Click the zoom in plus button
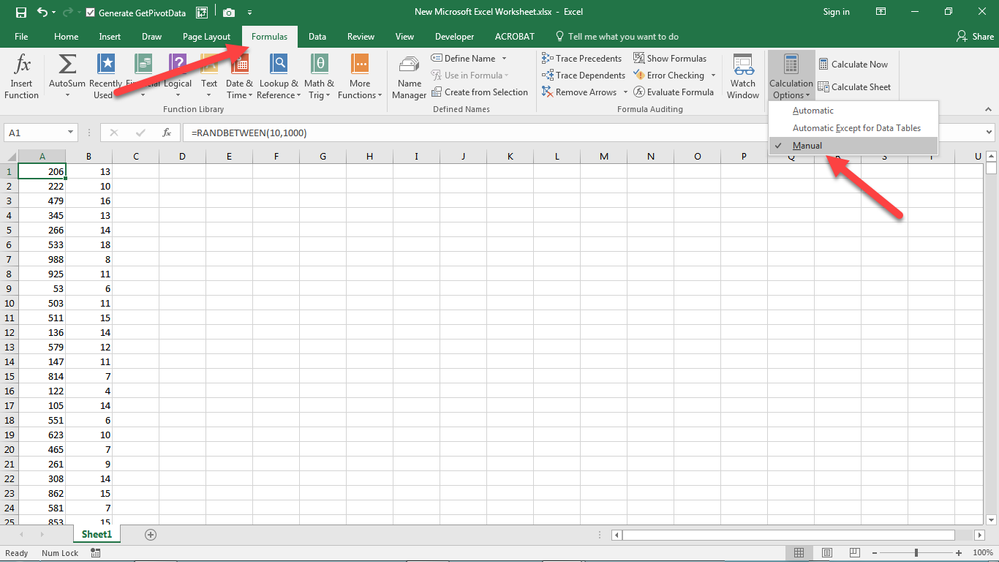Screen dimensions: 999x562 (x=958, y=552)
